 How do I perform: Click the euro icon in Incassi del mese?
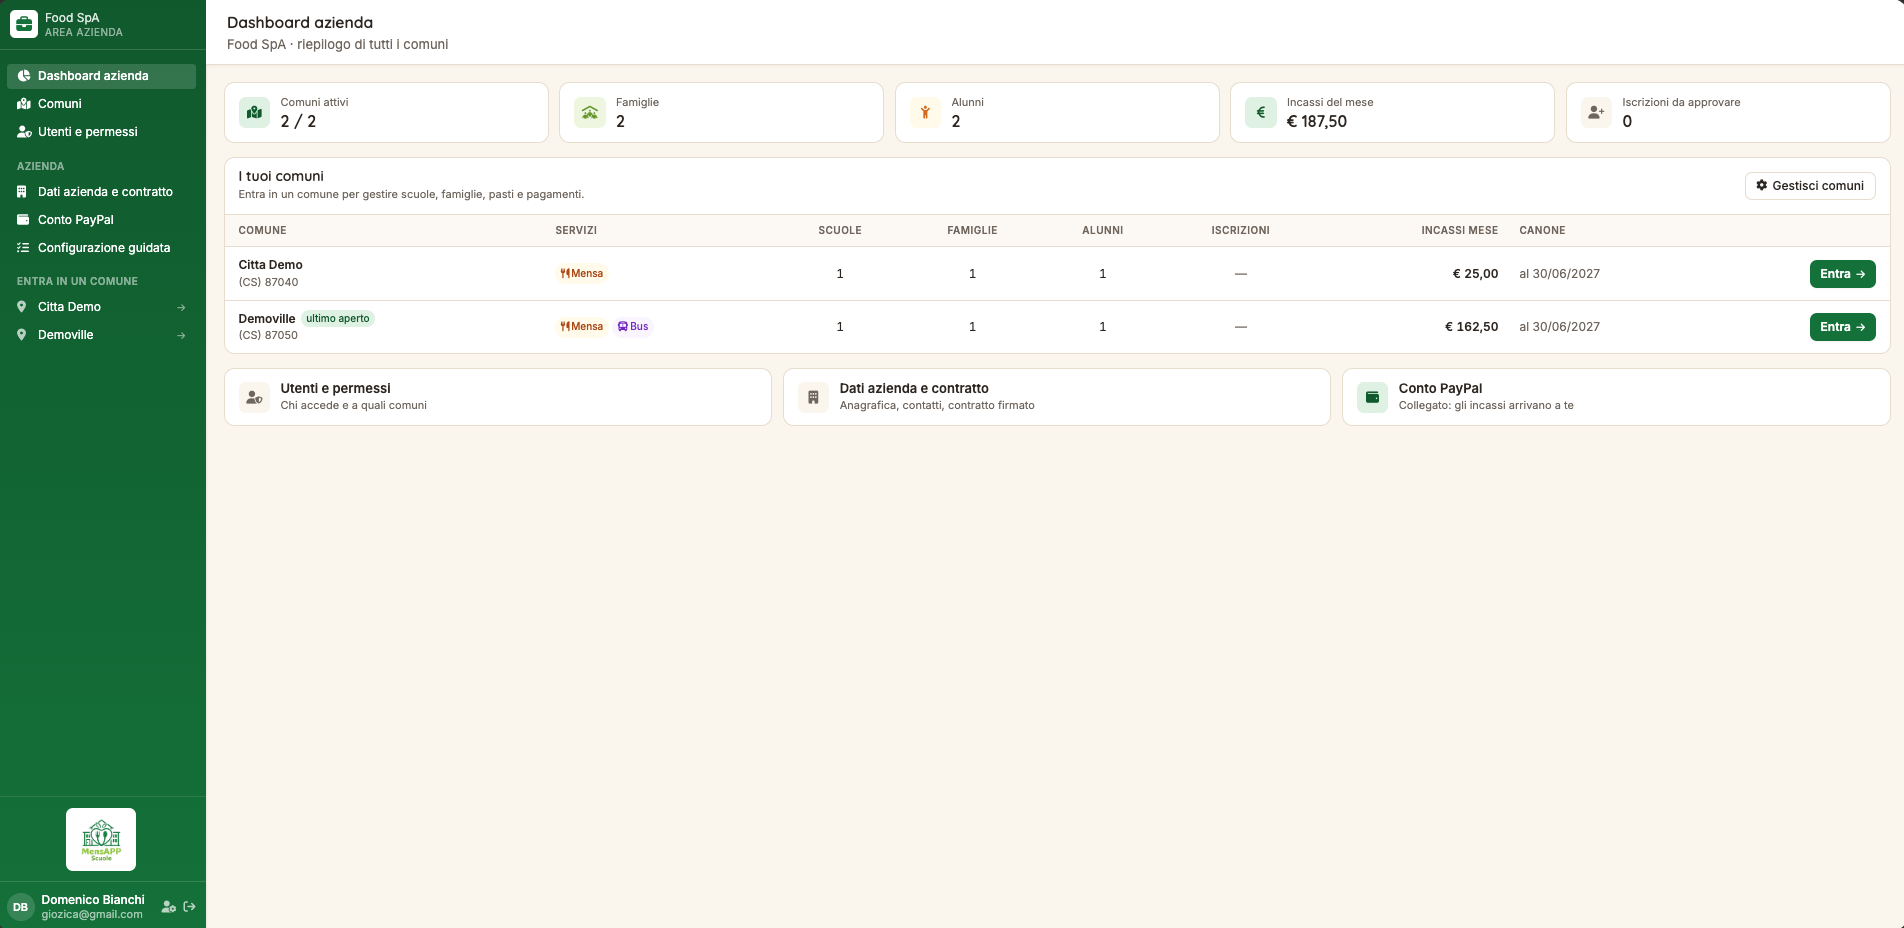pyautogui.click(x=1261, y=112)
